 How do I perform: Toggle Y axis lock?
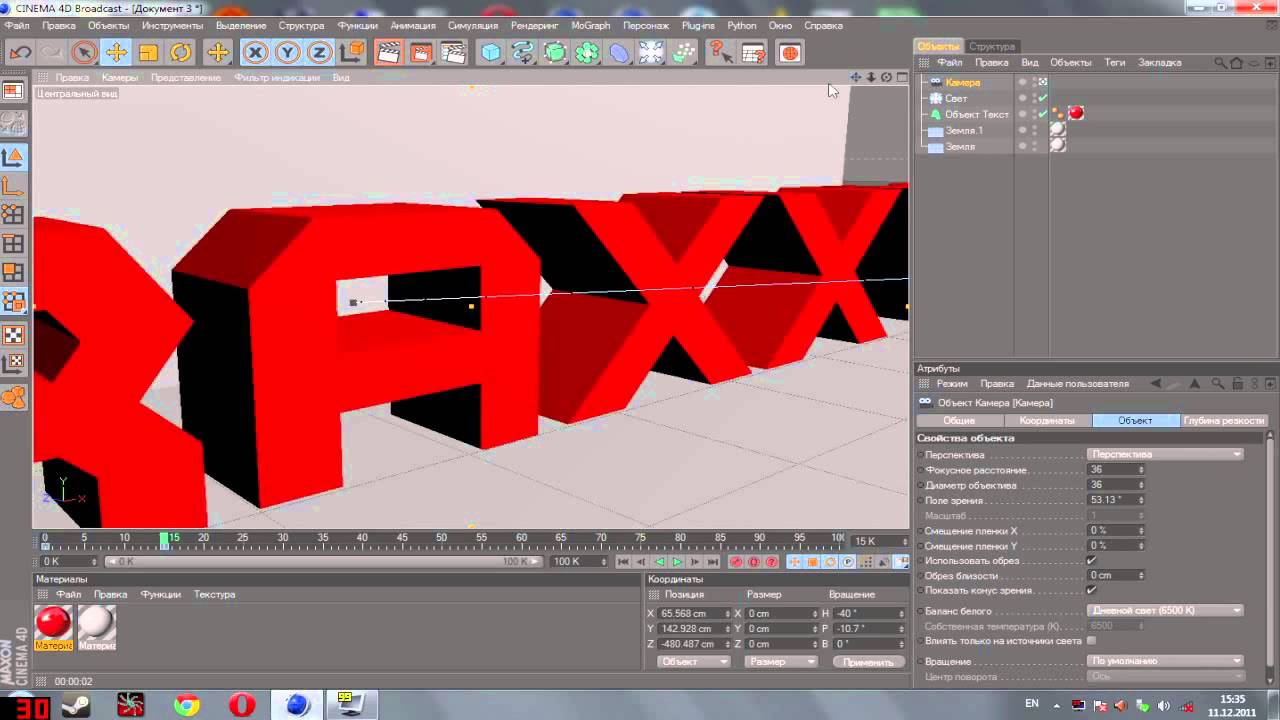pyautogui.click(x=287, y=52)
